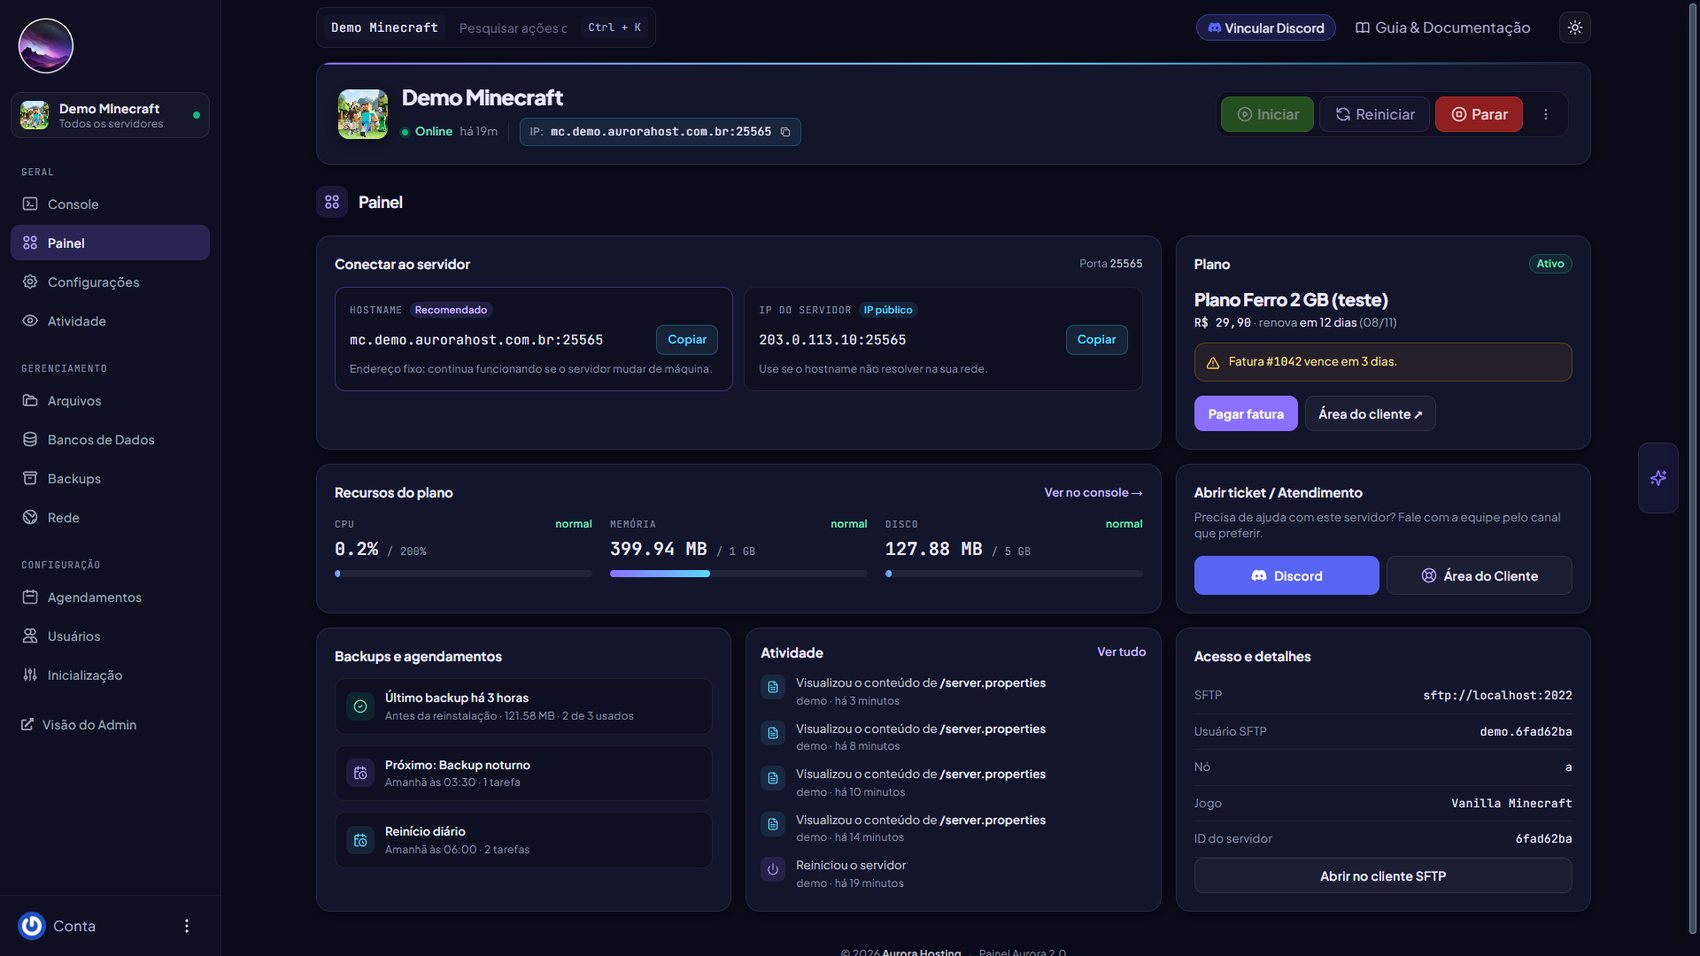Click the sparkle assistant icon on right edge
Screen dimensions: 1700x956
[x=1658, y=478]
